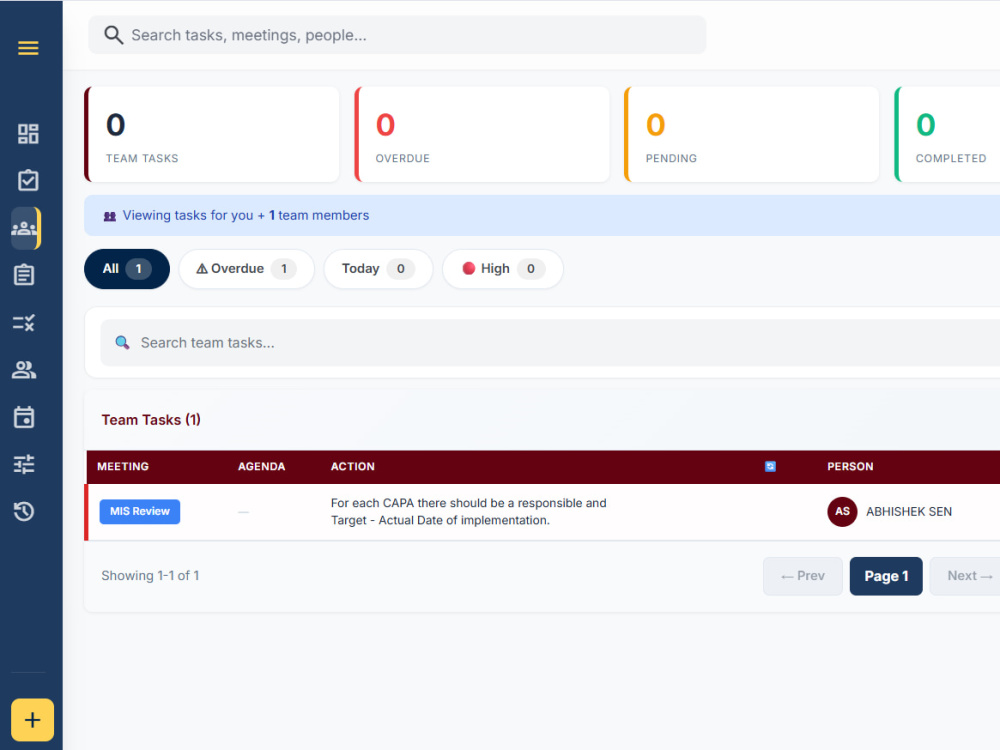
Task: Open the dashboard grid icon
Action: [28, 134]
